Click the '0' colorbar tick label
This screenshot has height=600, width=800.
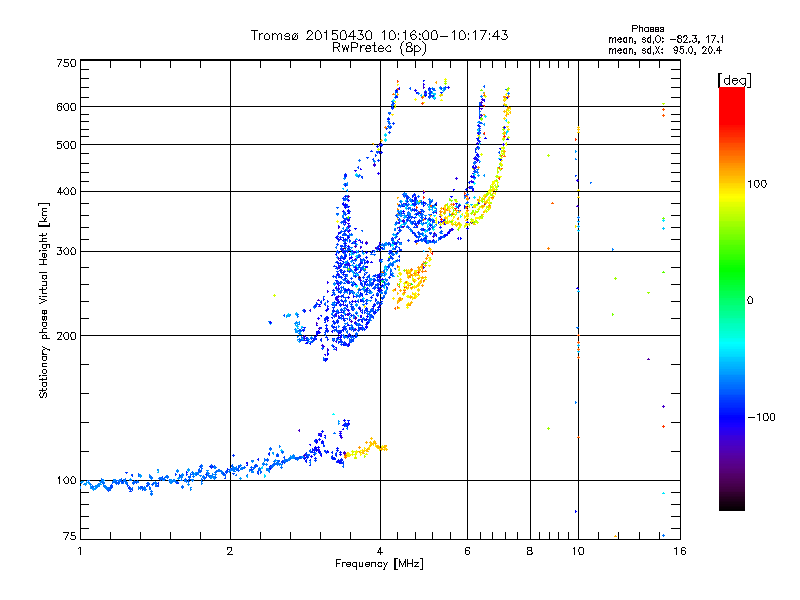(750, 301)
